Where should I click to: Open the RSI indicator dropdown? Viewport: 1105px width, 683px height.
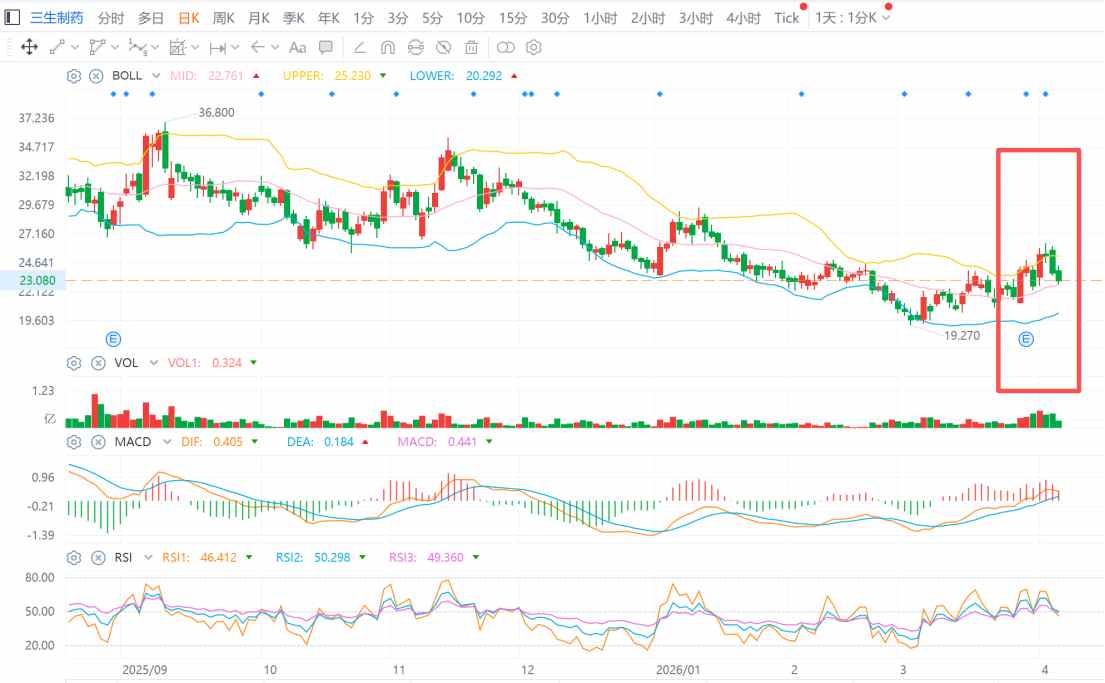tap(148, 558)
